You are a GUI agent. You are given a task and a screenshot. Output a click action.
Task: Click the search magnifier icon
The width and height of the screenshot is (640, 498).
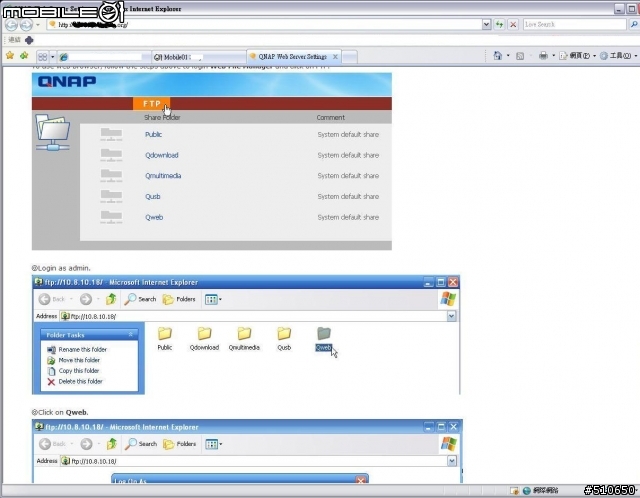pyautogui.click(x=634, y=24)
